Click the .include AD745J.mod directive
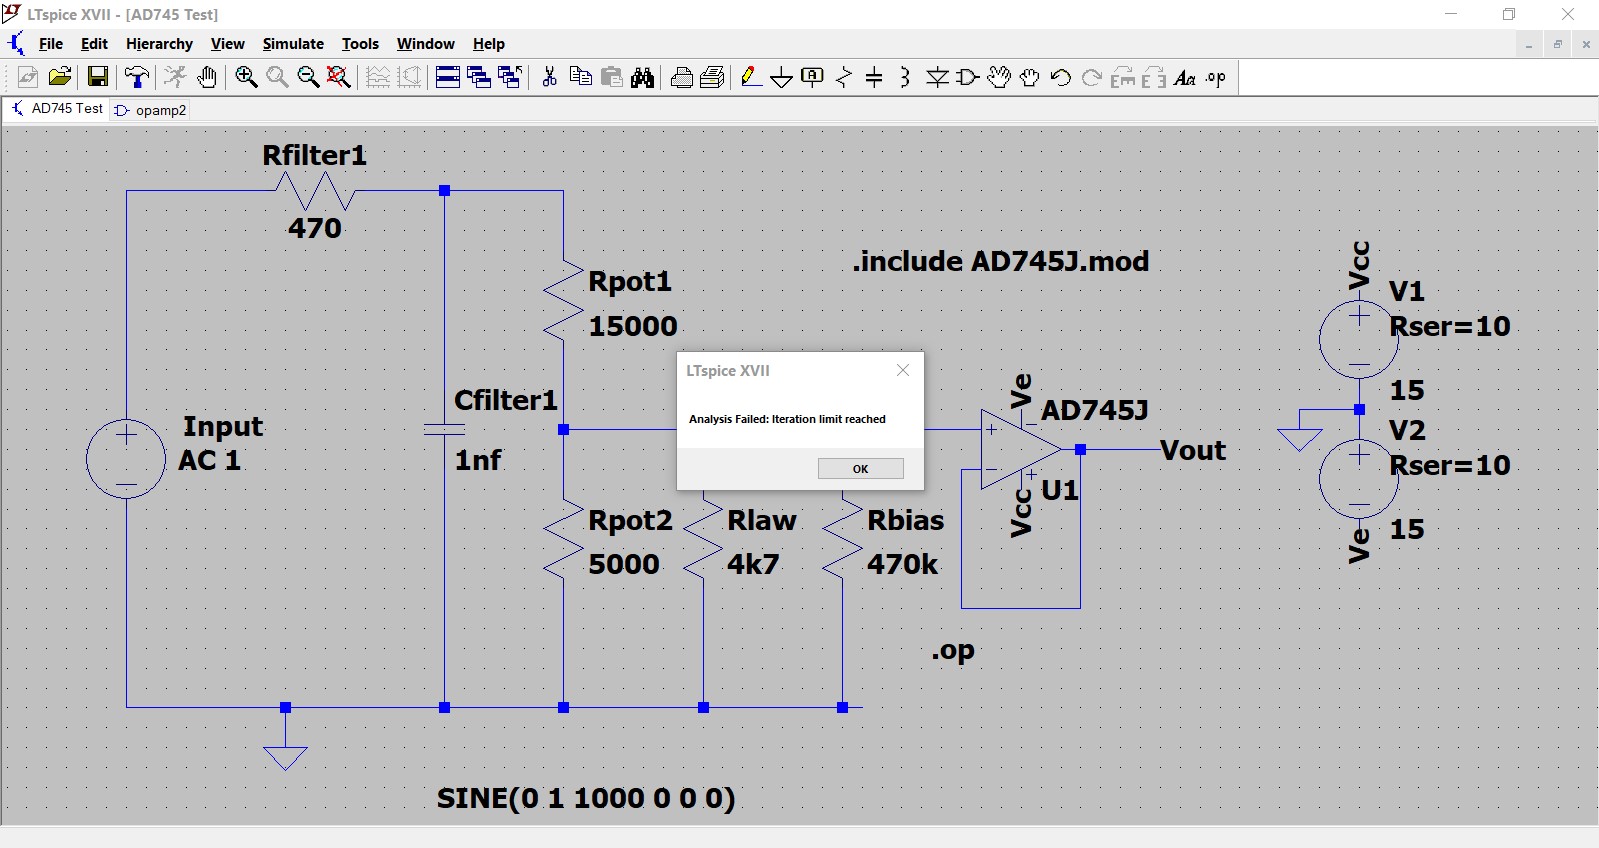Screen dimensions: 1599x848 click(x=1001, y=261)
